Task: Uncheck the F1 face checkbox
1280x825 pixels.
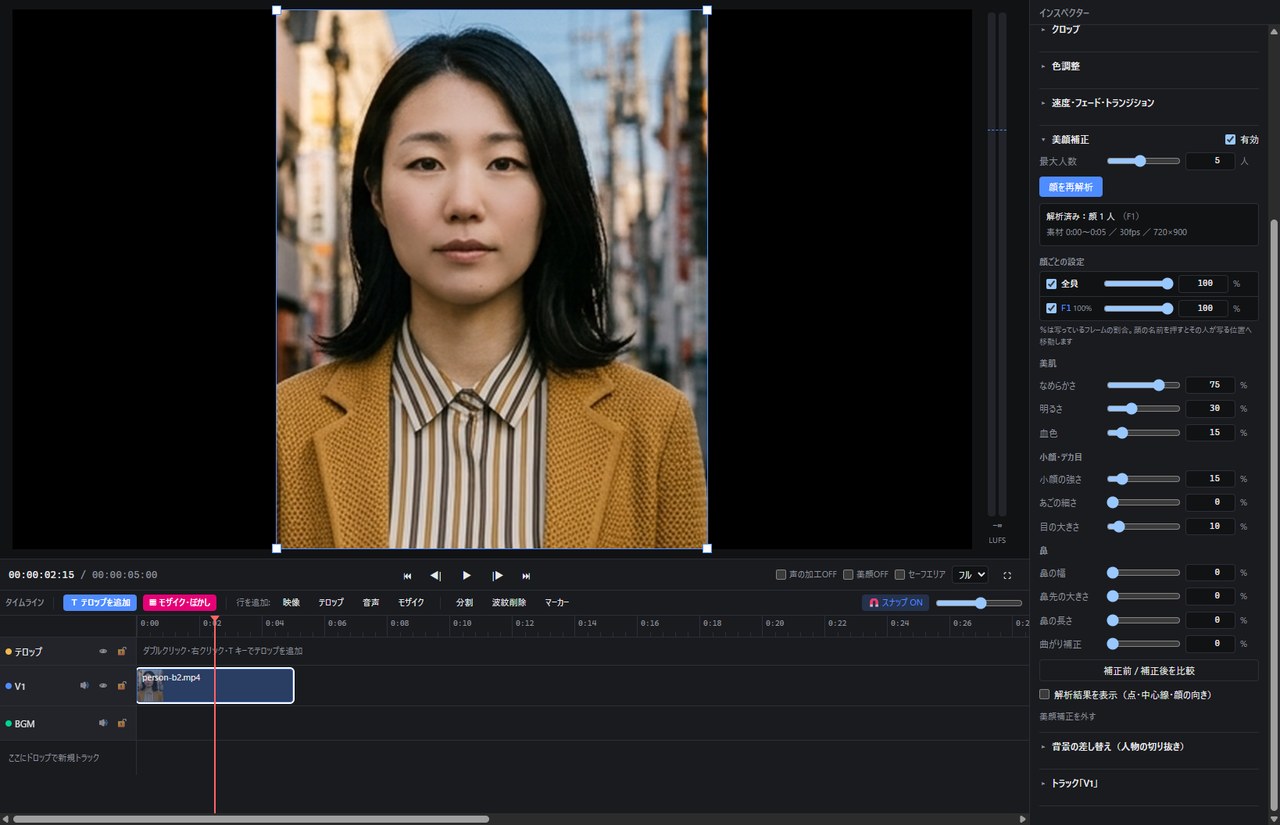Action: click(1051, 308)
